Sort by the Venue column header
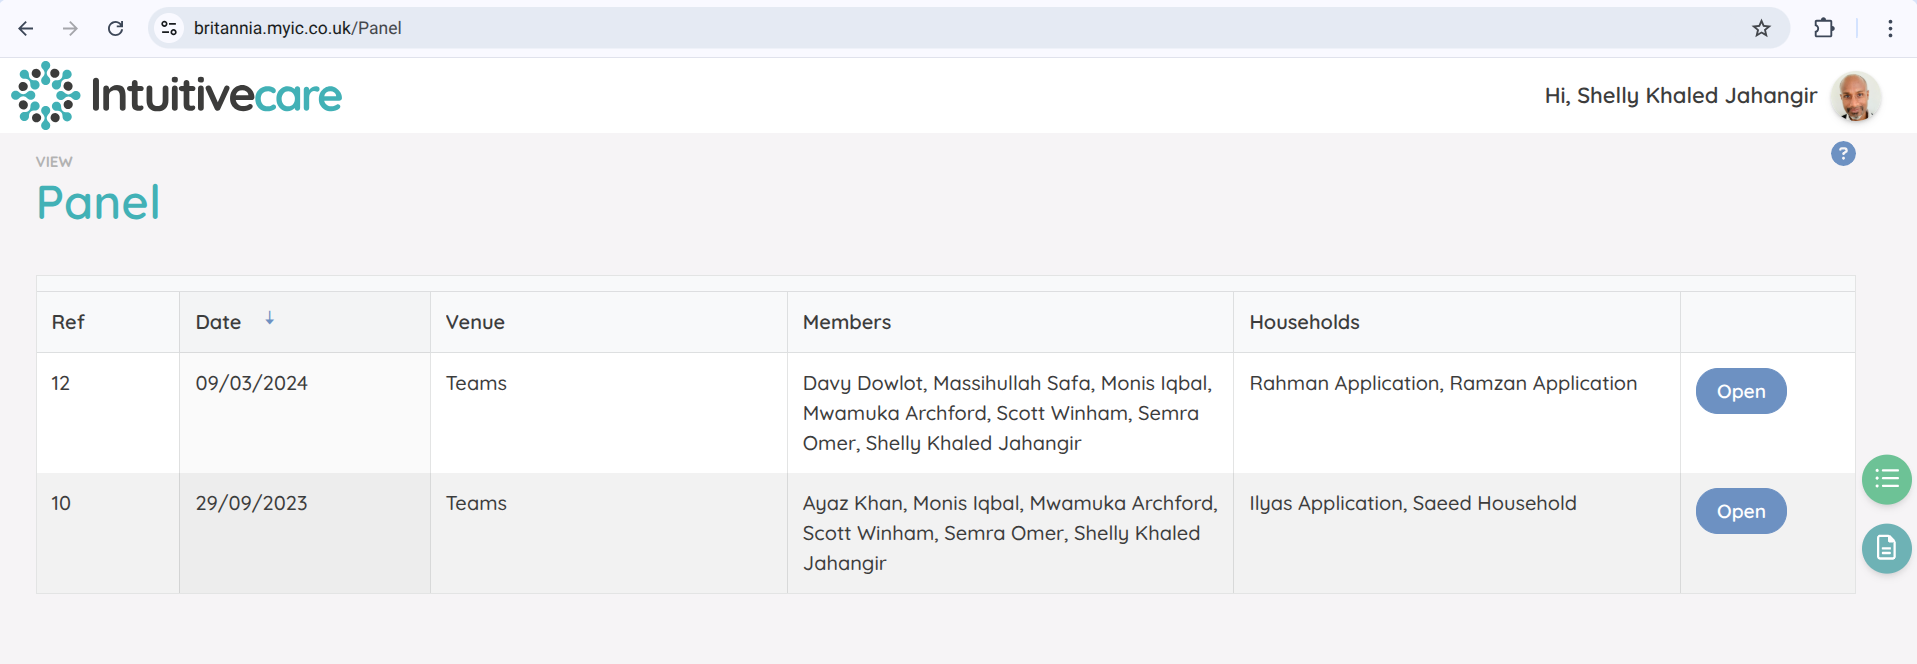 [475, 322]
